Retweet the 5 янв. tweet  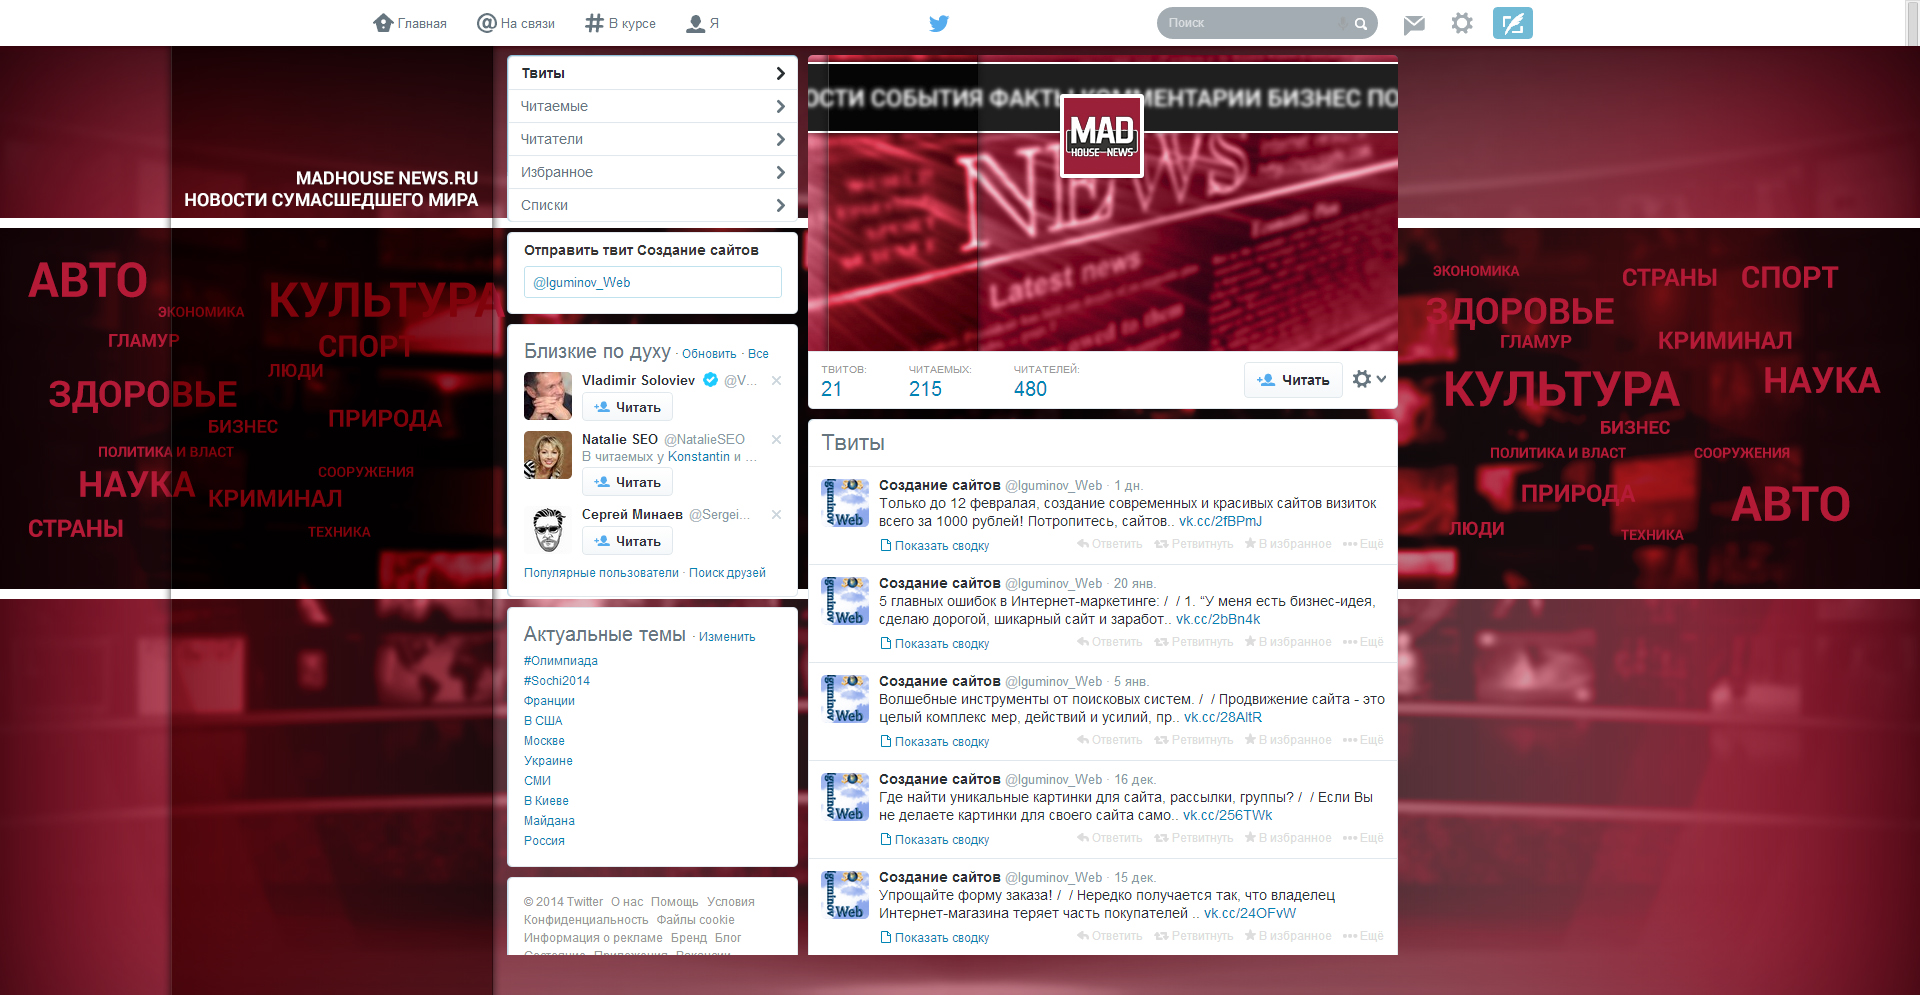(x=1194, y=740)
